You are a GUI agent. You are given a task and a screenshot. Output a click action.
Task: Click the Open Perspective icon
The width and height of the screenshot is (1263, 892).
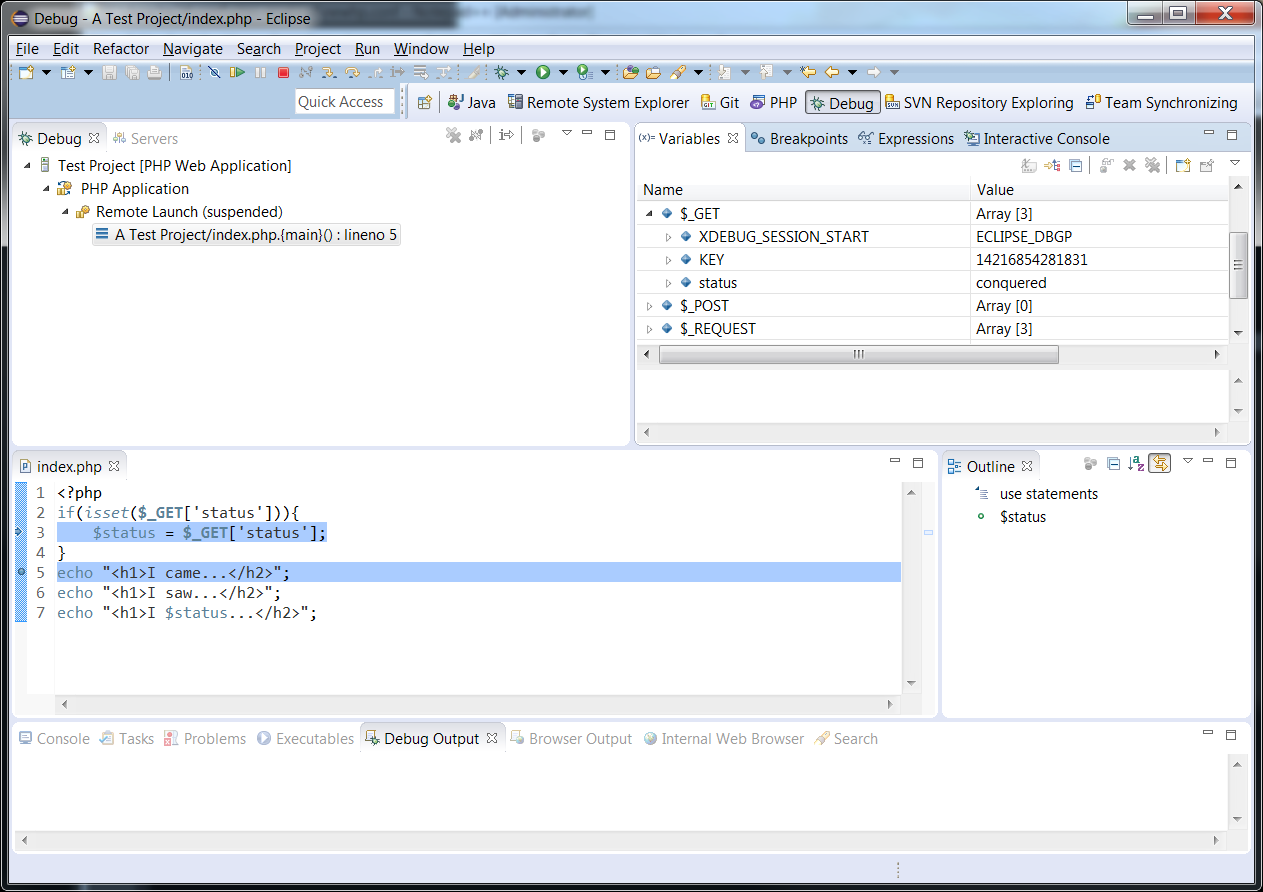coord(425,102)
